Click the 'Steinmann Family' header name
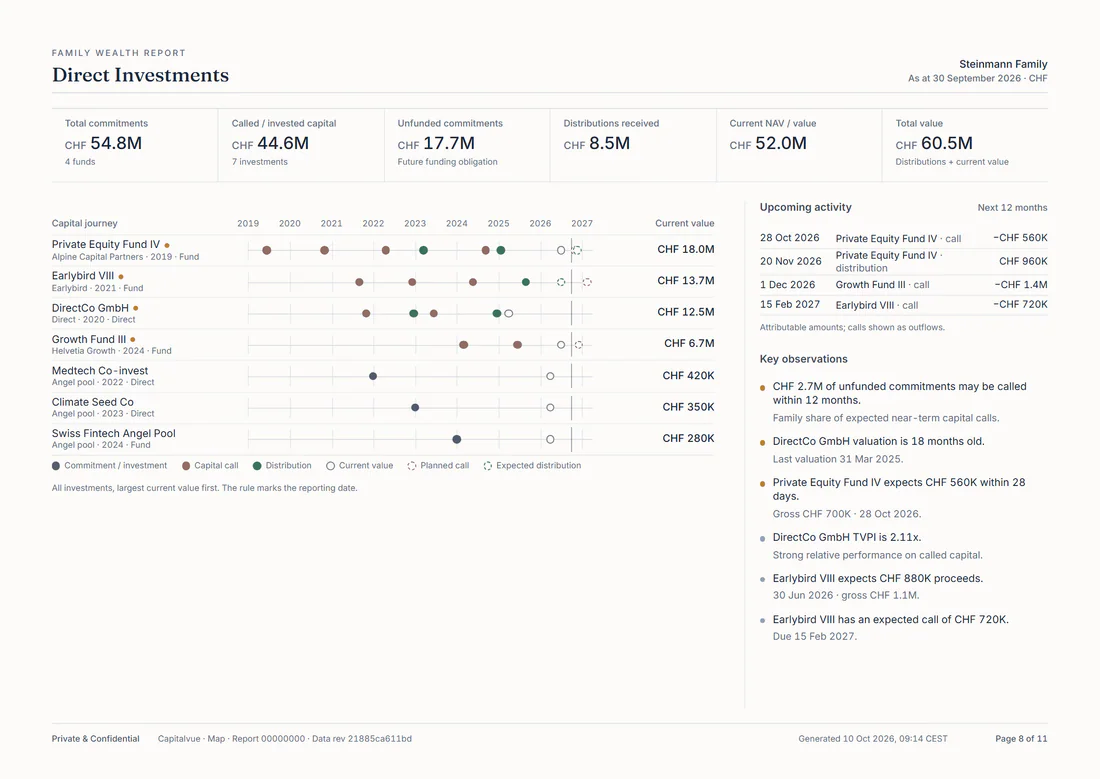Image resolution: width=1100 pixels, height=779 pixels. pyautogui.click(x=1003, y=64)
